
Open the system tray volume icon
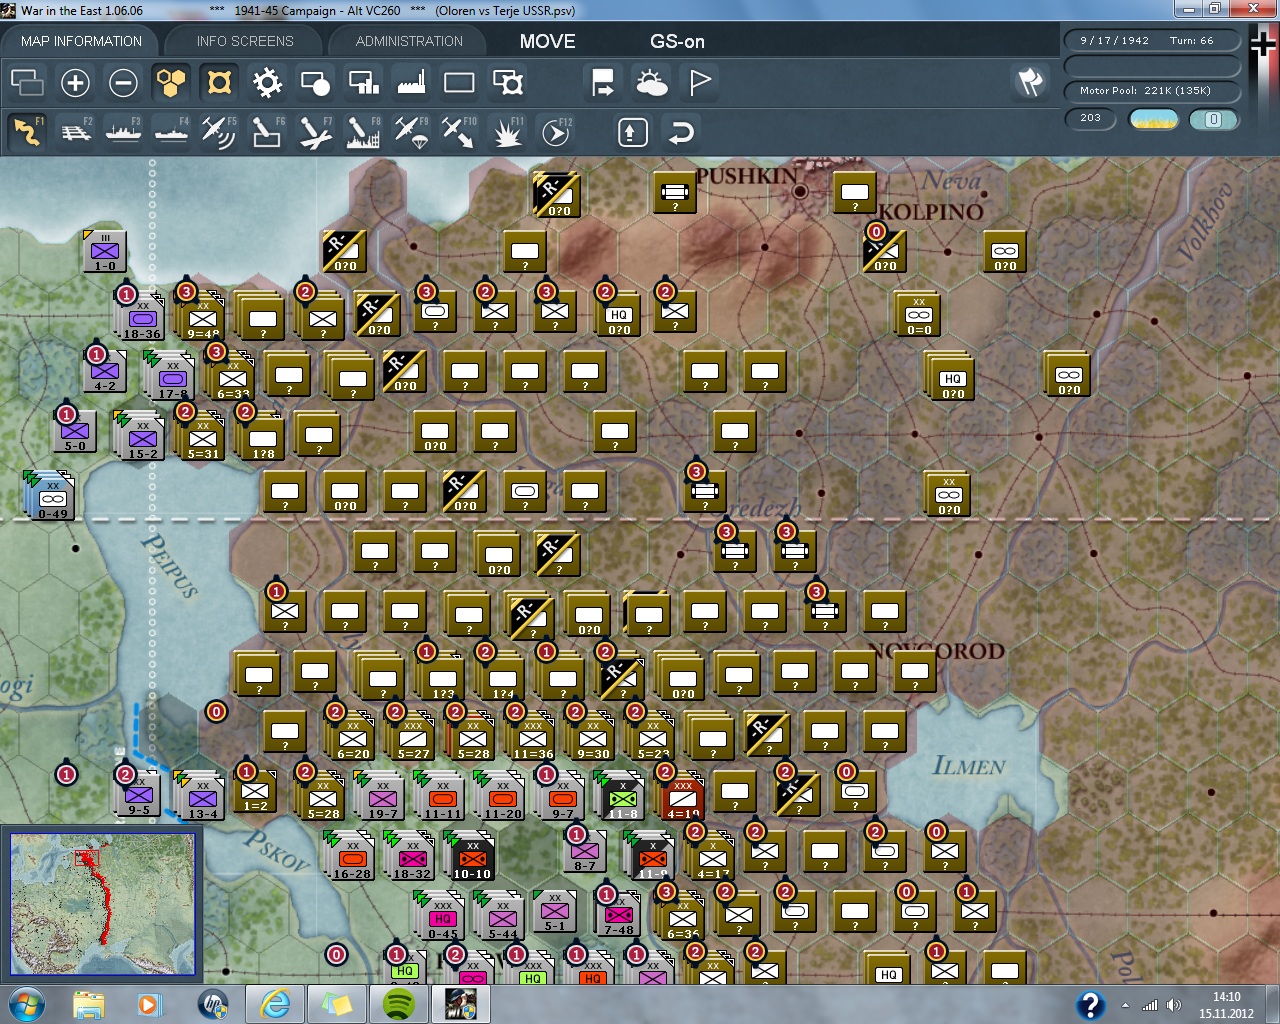click(x=1172, y=1004)
